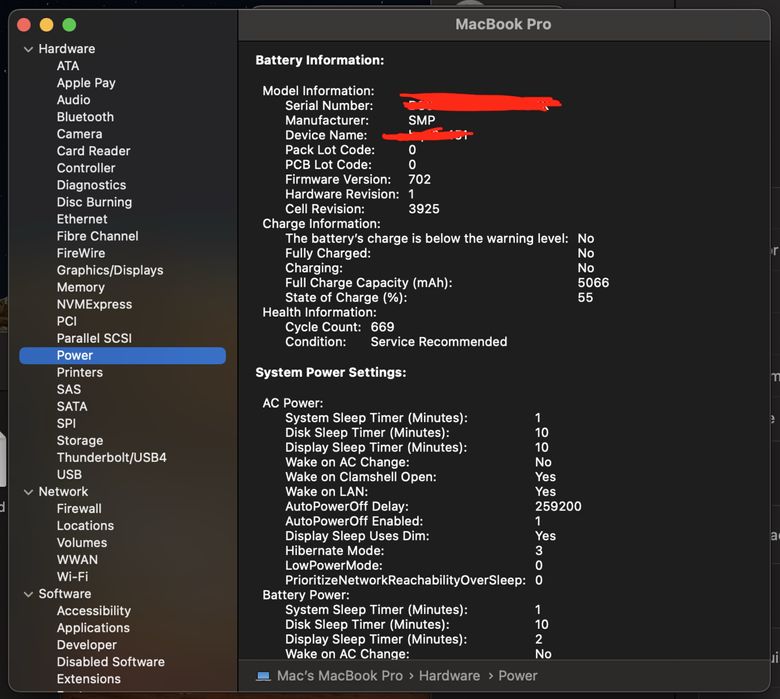Click the Cell Revision value 3925
The image size is (780, 699).
[424, 209]
